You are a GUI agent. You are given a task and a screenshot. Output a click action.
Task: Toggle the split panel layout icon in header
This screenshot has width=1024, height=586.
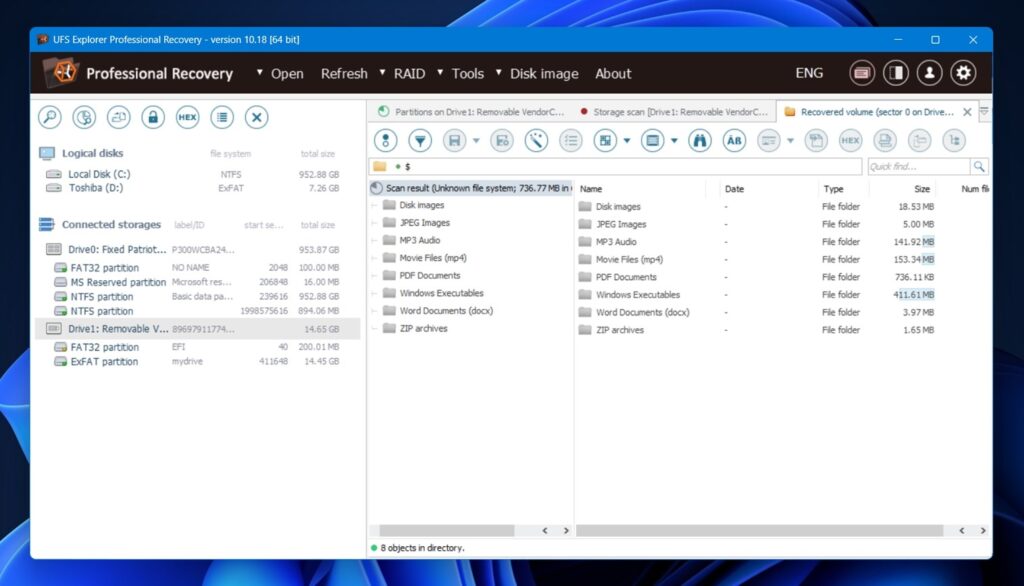(x=896, y=73)
